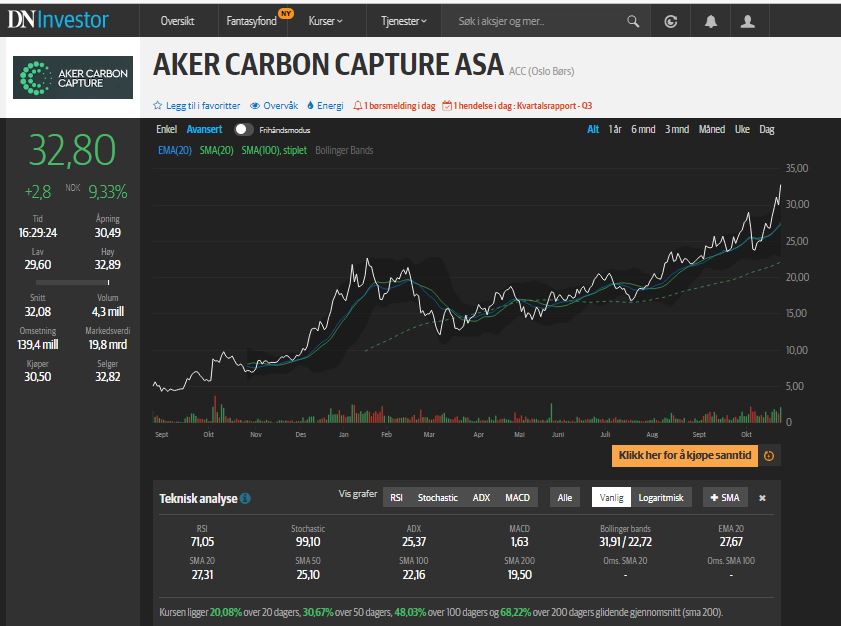The image size is (841, 626).
Task: Expand the Kurser dropdown menu
Action: pyautogui.click(x=326, y=21)
